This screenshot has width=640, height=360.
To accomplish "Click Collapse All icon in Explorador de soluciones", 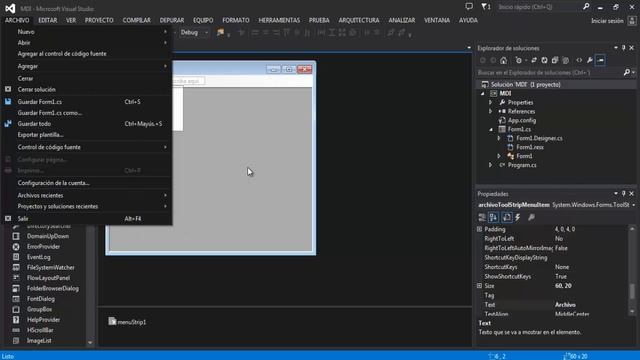I will tap(555, 60).
